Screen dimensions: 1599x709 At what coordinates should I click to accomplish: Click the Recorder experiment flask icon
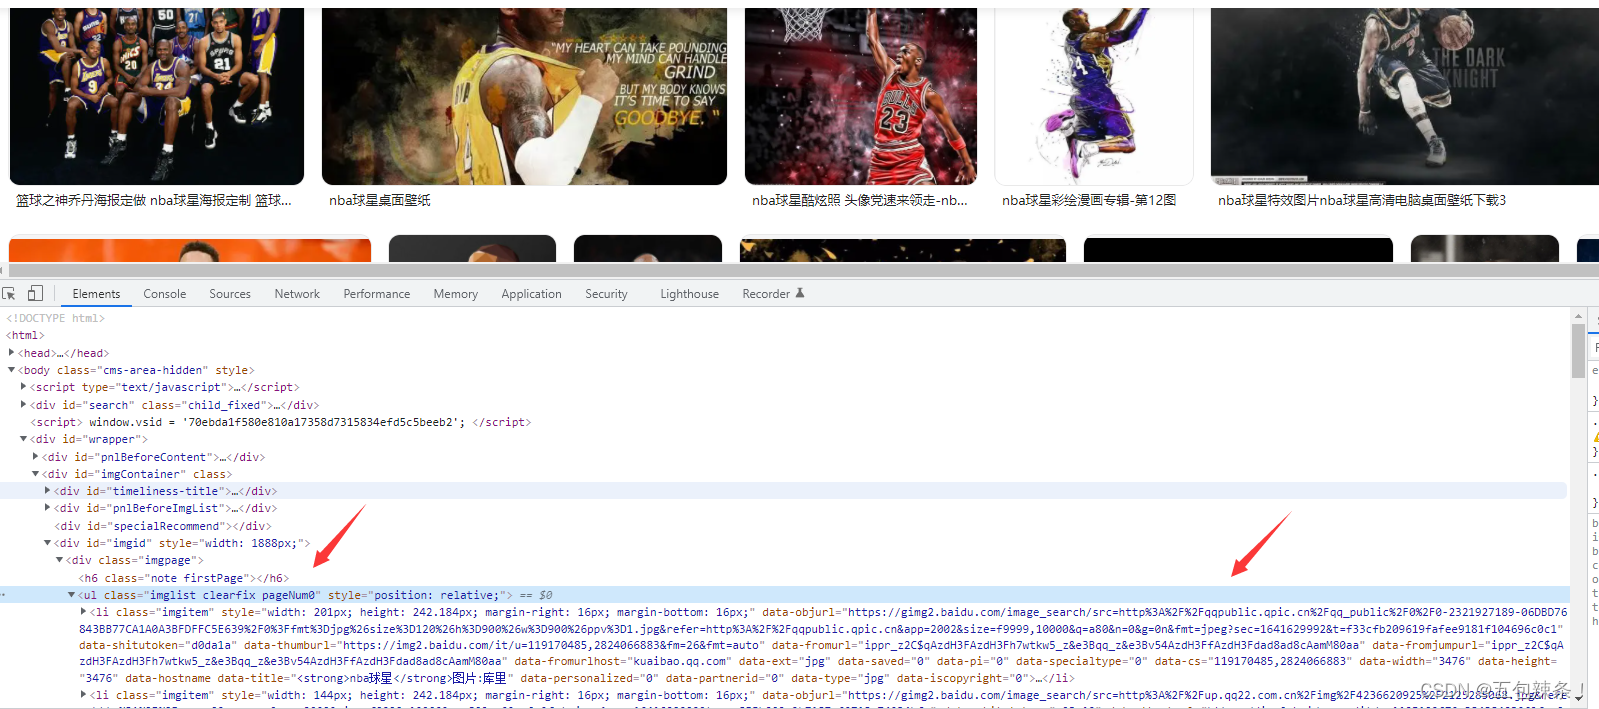point(799,293)
